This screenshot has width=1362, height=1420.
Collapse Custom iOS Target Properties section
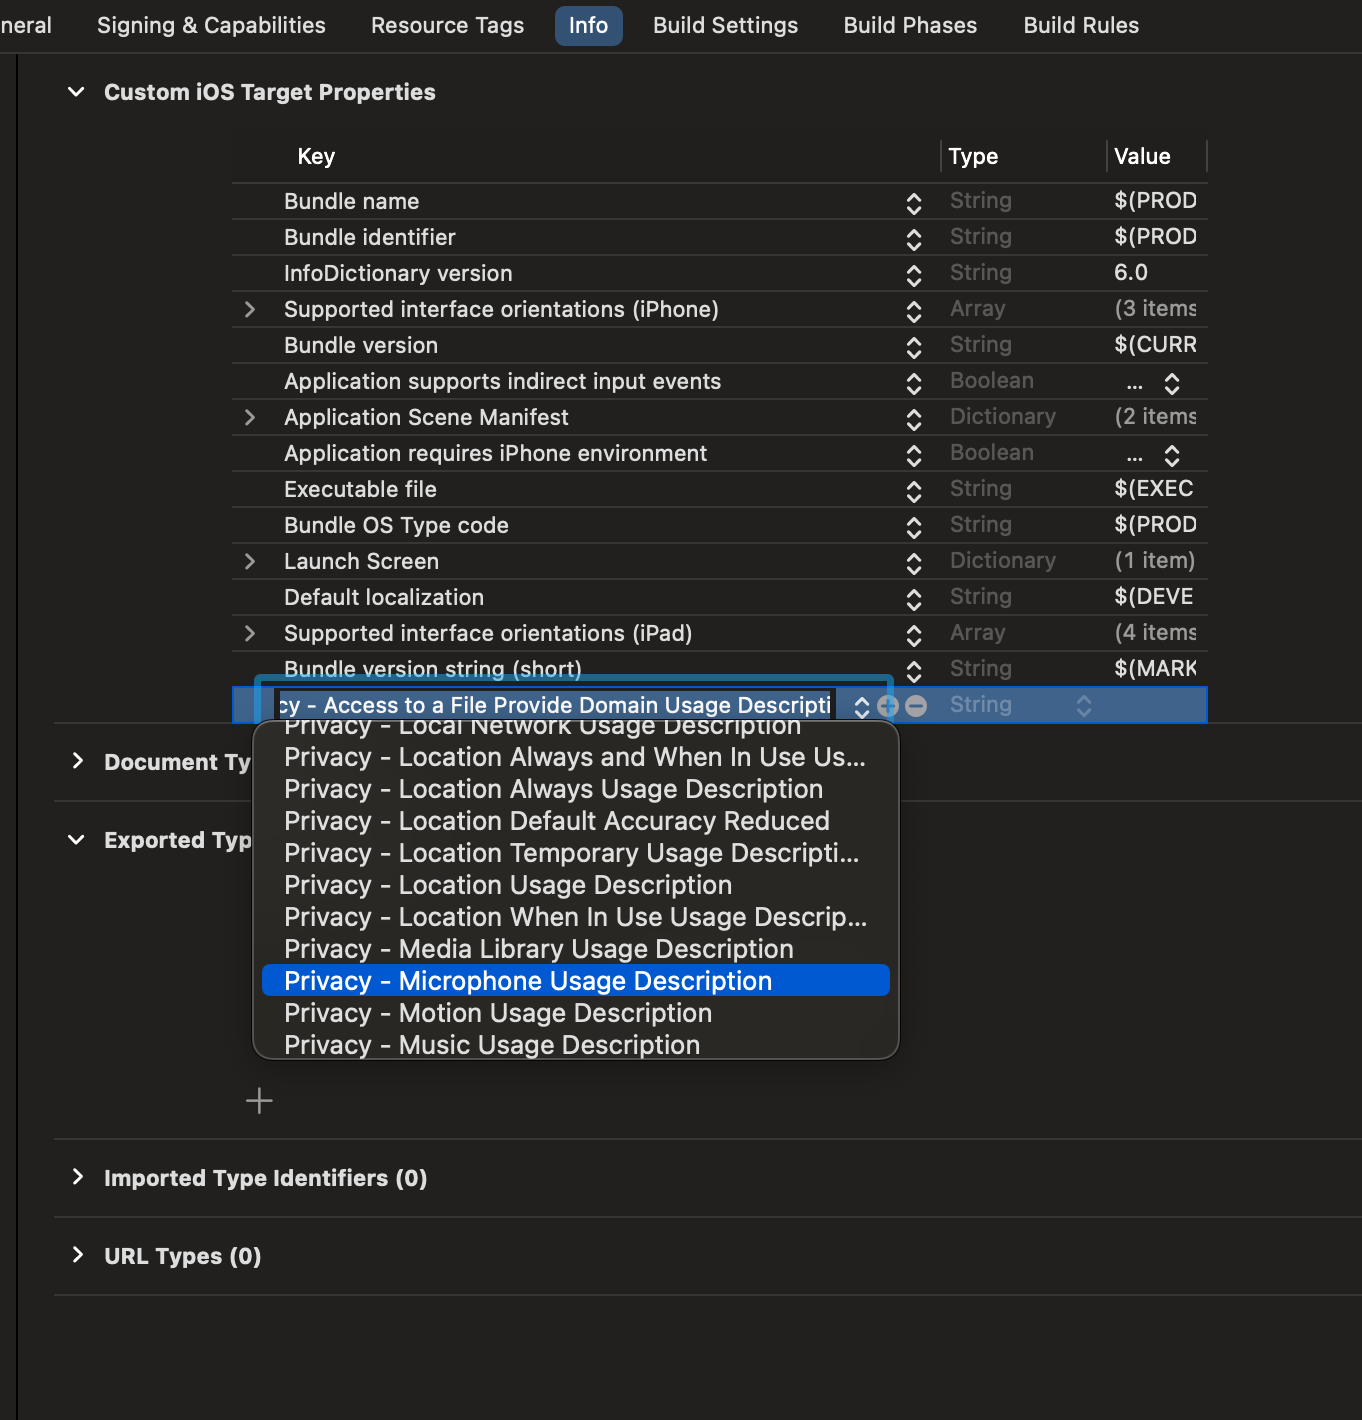[x=76, y=92]
